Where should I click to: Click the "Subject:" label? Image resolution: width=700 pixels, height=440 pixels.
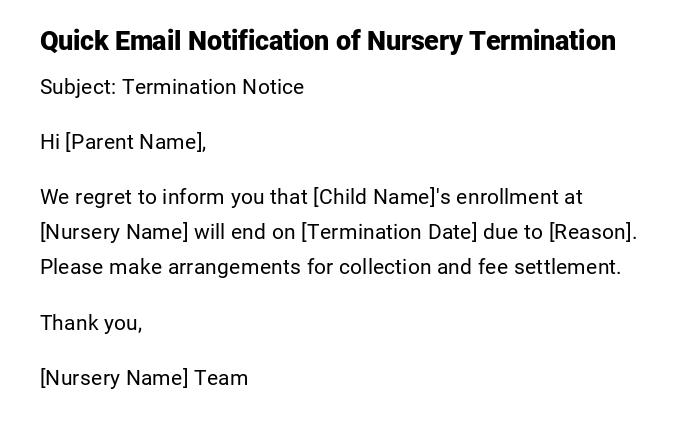point(78,87)
